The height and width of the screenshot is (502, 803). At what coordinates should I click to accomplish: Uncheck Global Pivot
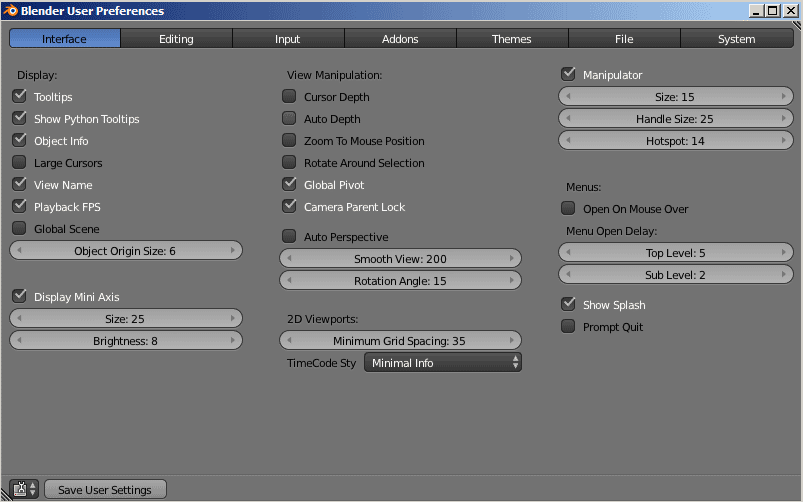click(x=289, y=184)
